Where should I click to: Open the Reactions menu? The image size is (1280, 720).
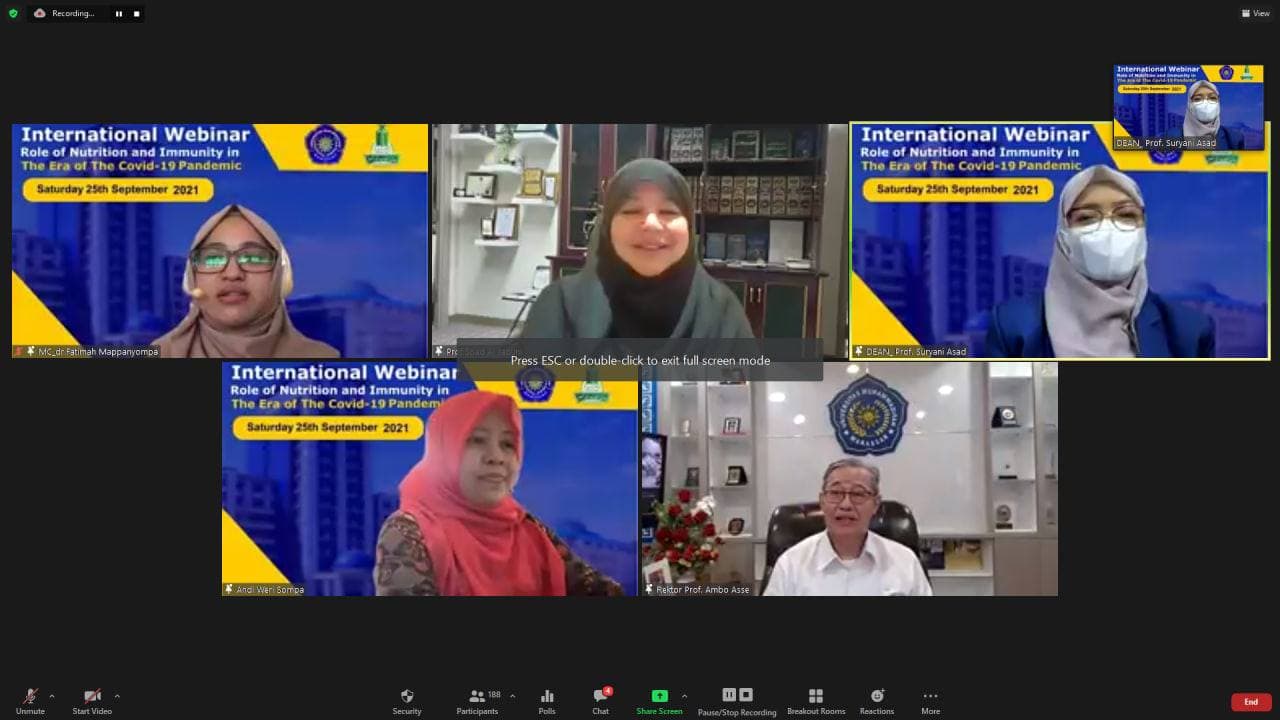(x=877, y=701)
